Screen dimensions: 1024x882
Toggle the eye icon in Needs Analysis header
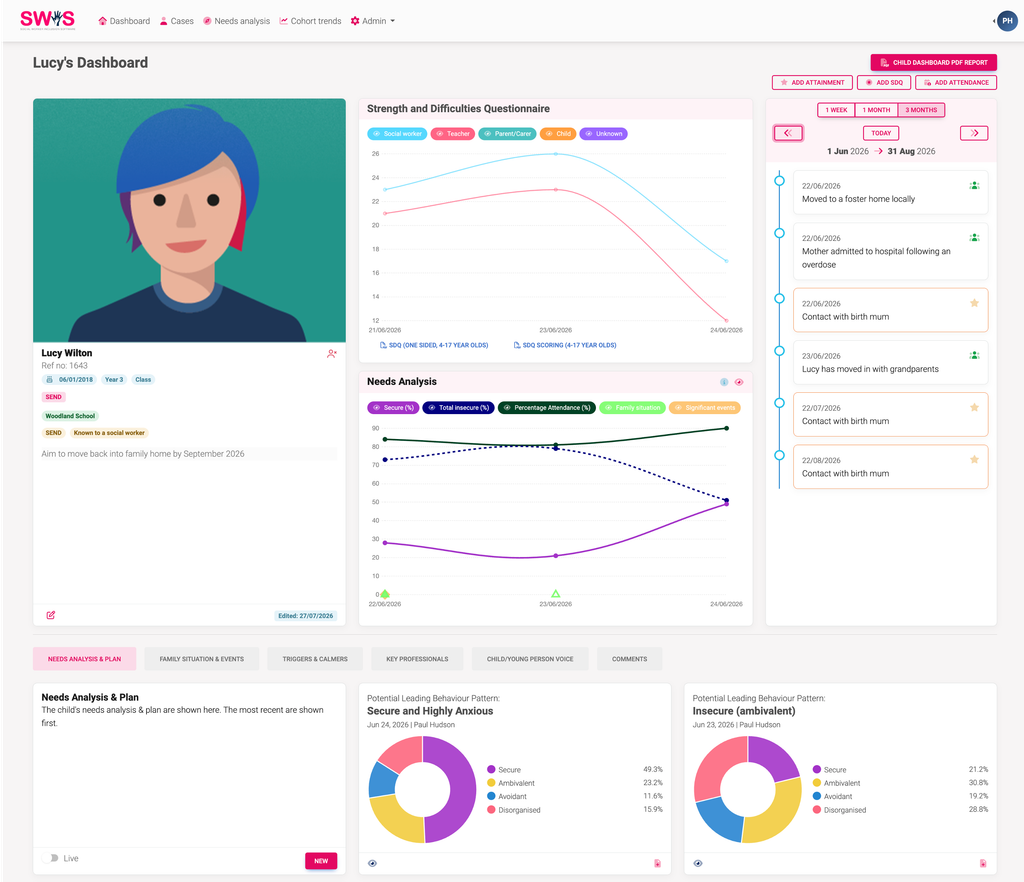[x=739, y=382]
